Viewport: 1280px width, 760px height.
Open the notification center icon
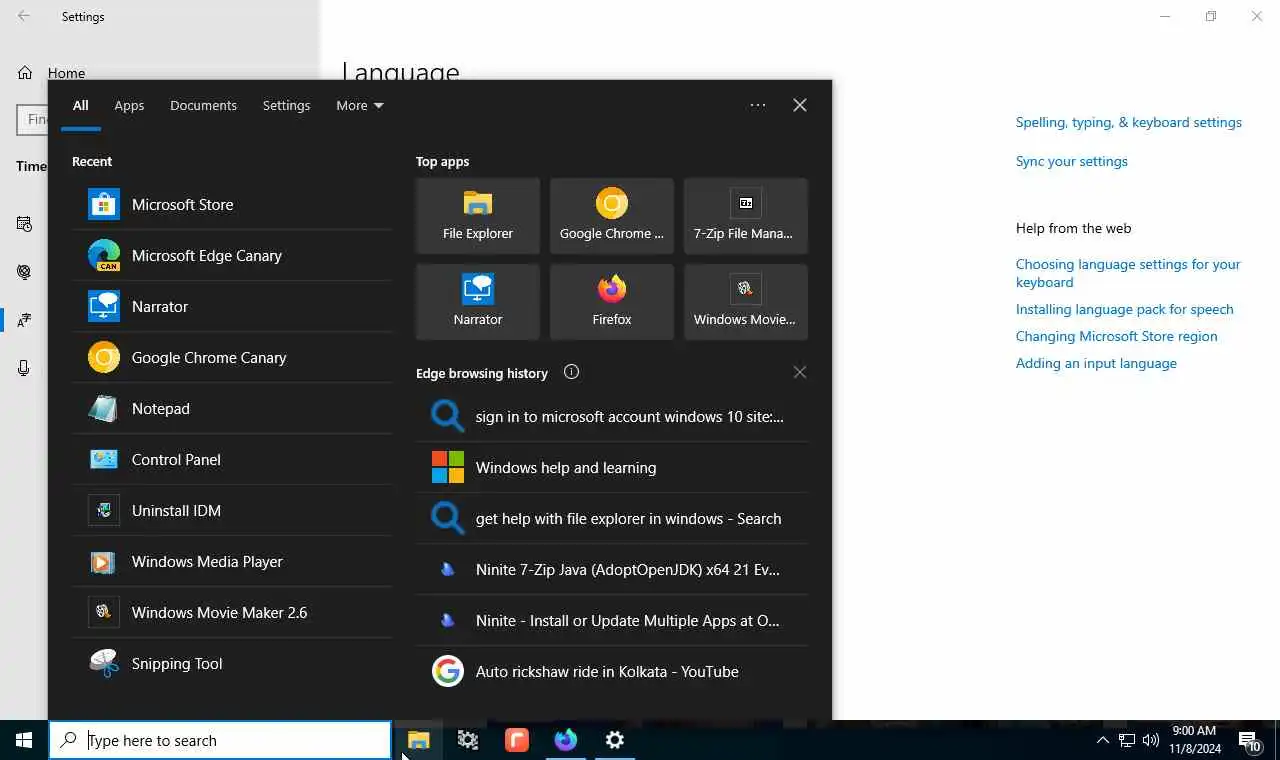(1250, 740)
